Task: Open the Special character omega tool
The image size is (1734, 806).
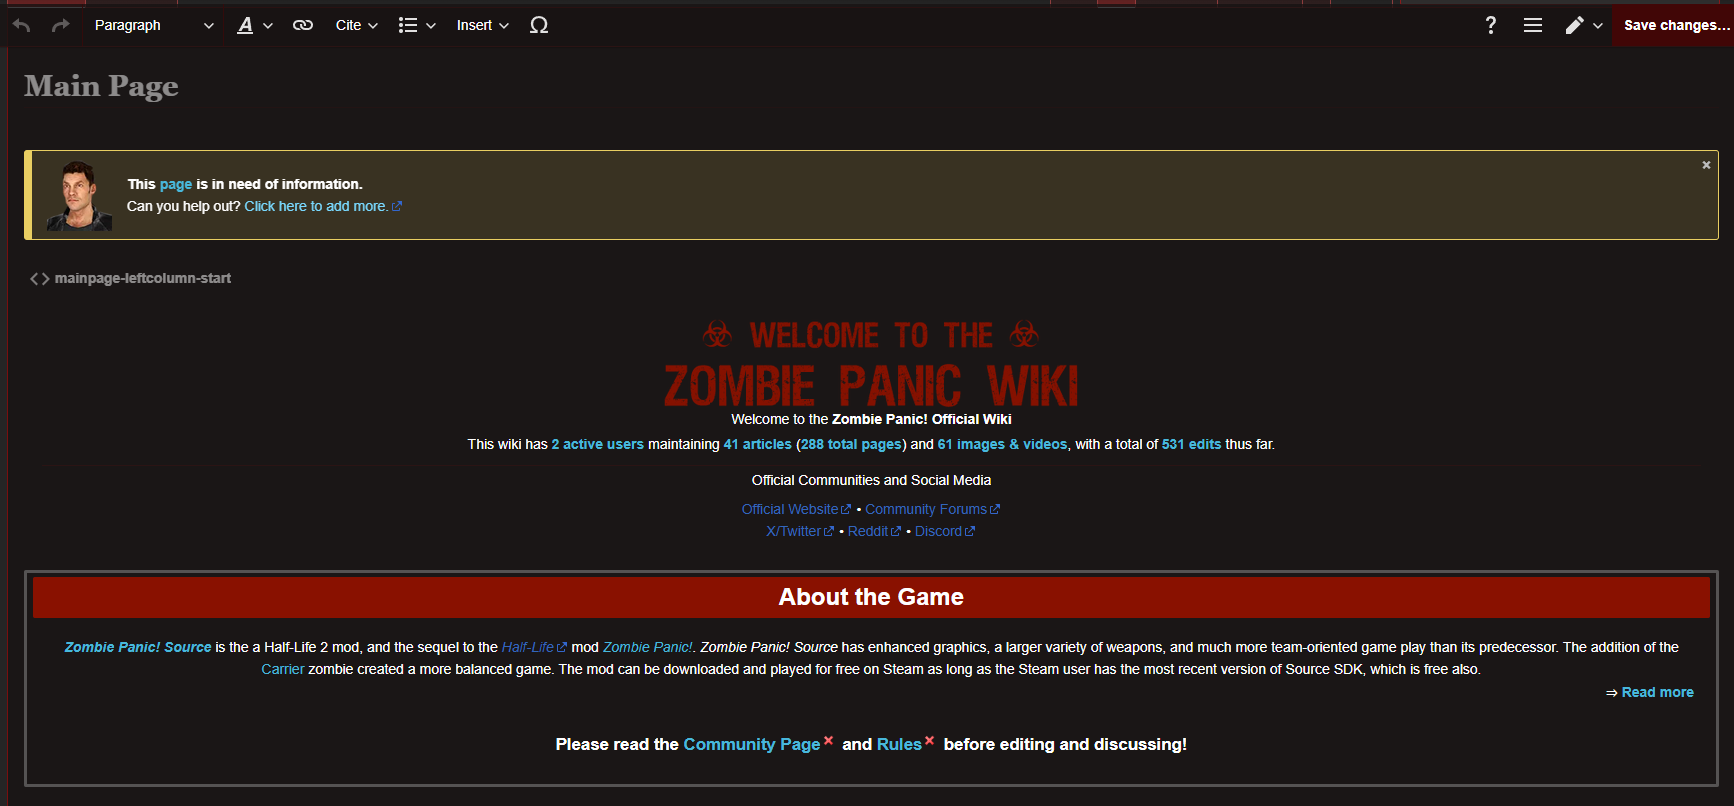Action: click(539, 25)
